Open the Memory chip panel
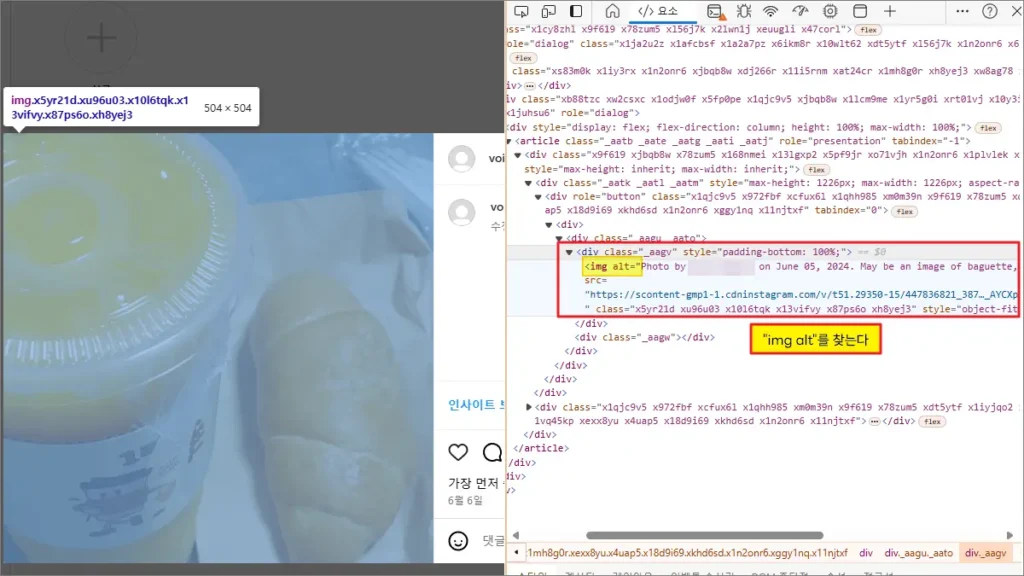 829,11
